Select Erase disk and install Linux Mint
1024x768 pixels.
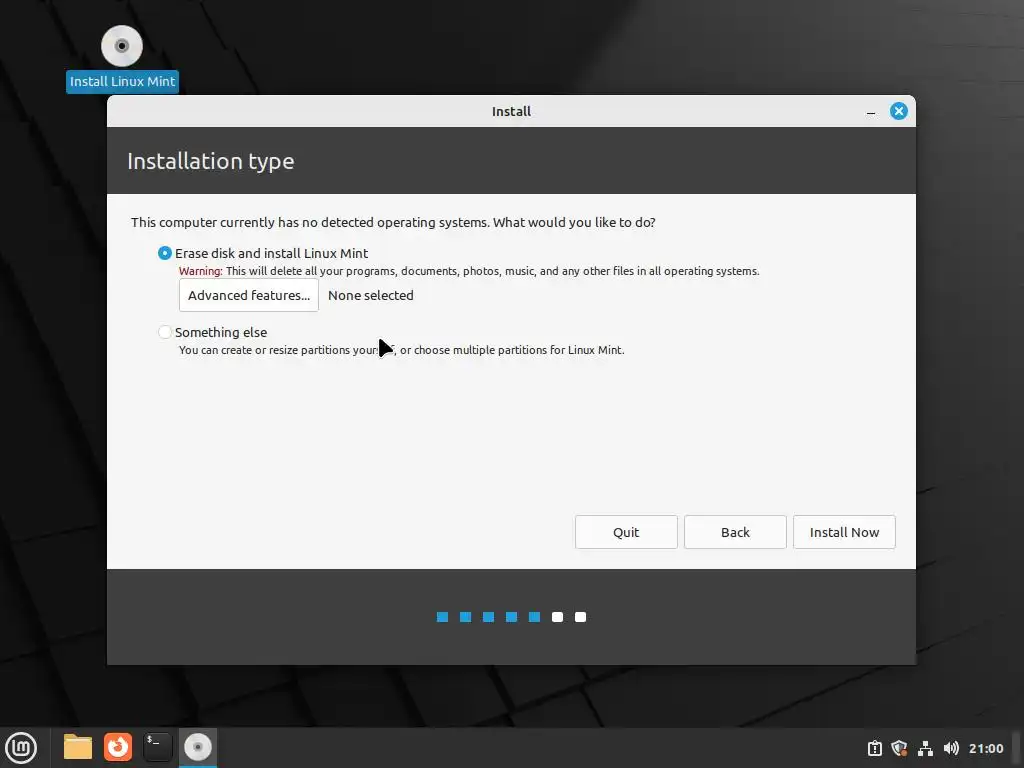point(263,253)
